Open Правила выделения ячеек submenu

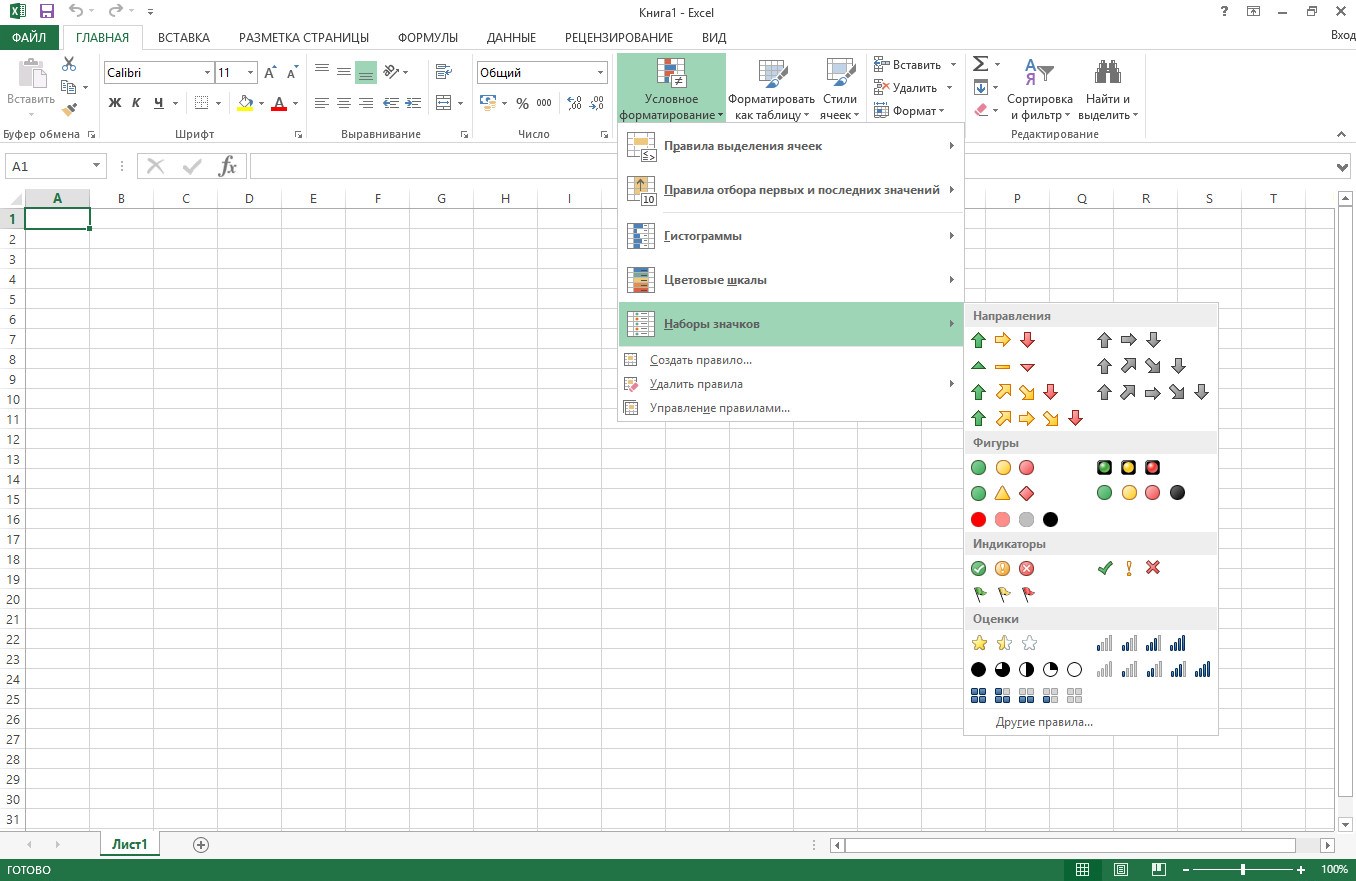coord(791,146)
